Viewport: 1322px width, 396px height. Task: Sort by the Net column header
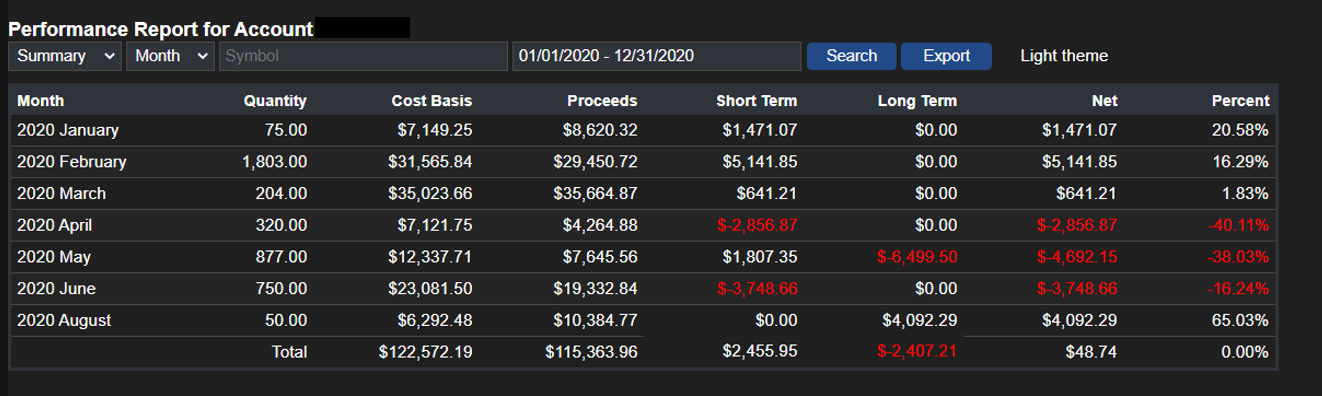(1105, 101)
